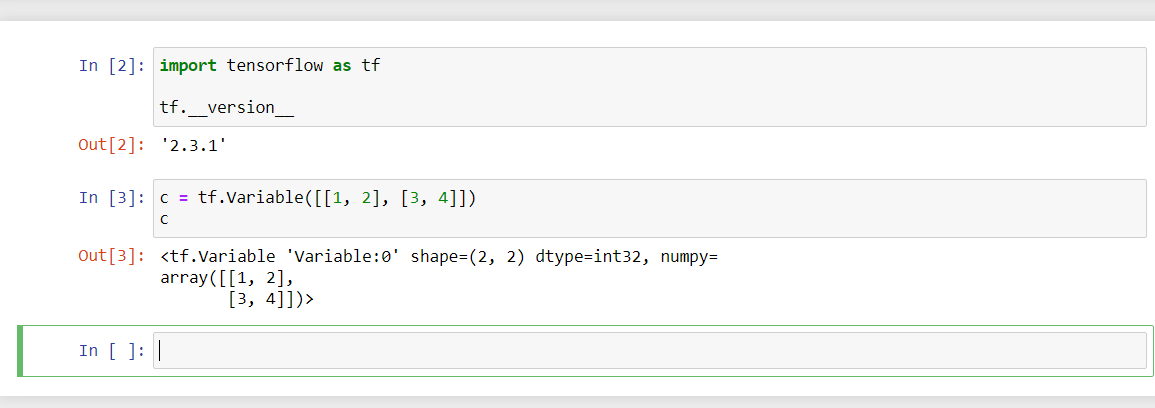Click the empty In [ ]: prompt label

112,351
